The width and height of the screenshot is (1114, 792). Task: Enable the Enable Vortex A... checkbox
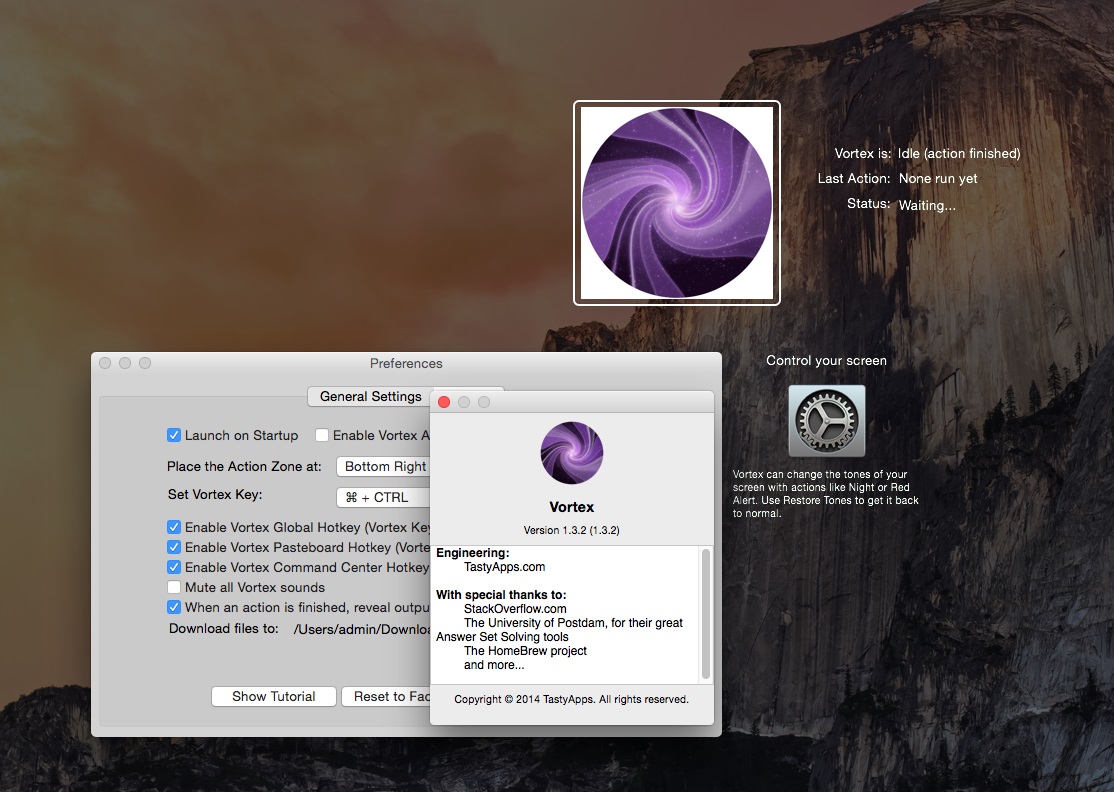pos(322,435)
